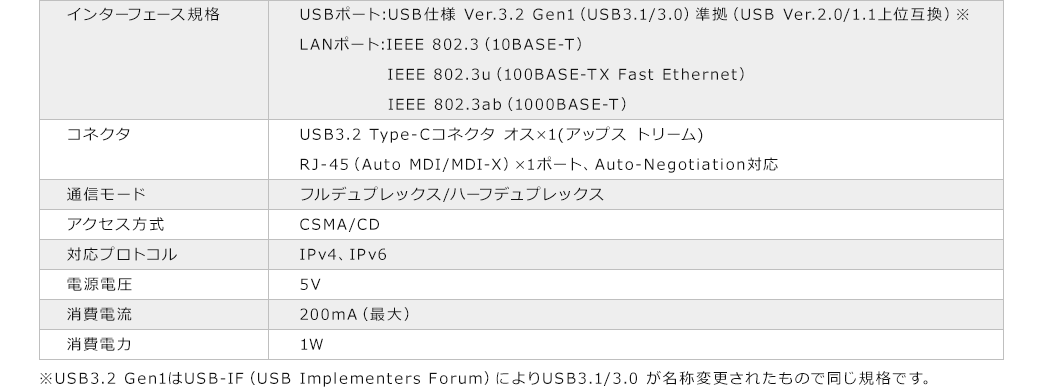This screenshot has height=387, width=1045.
Task: Click the CSMA/CD value cell
Action: (340, 225)
